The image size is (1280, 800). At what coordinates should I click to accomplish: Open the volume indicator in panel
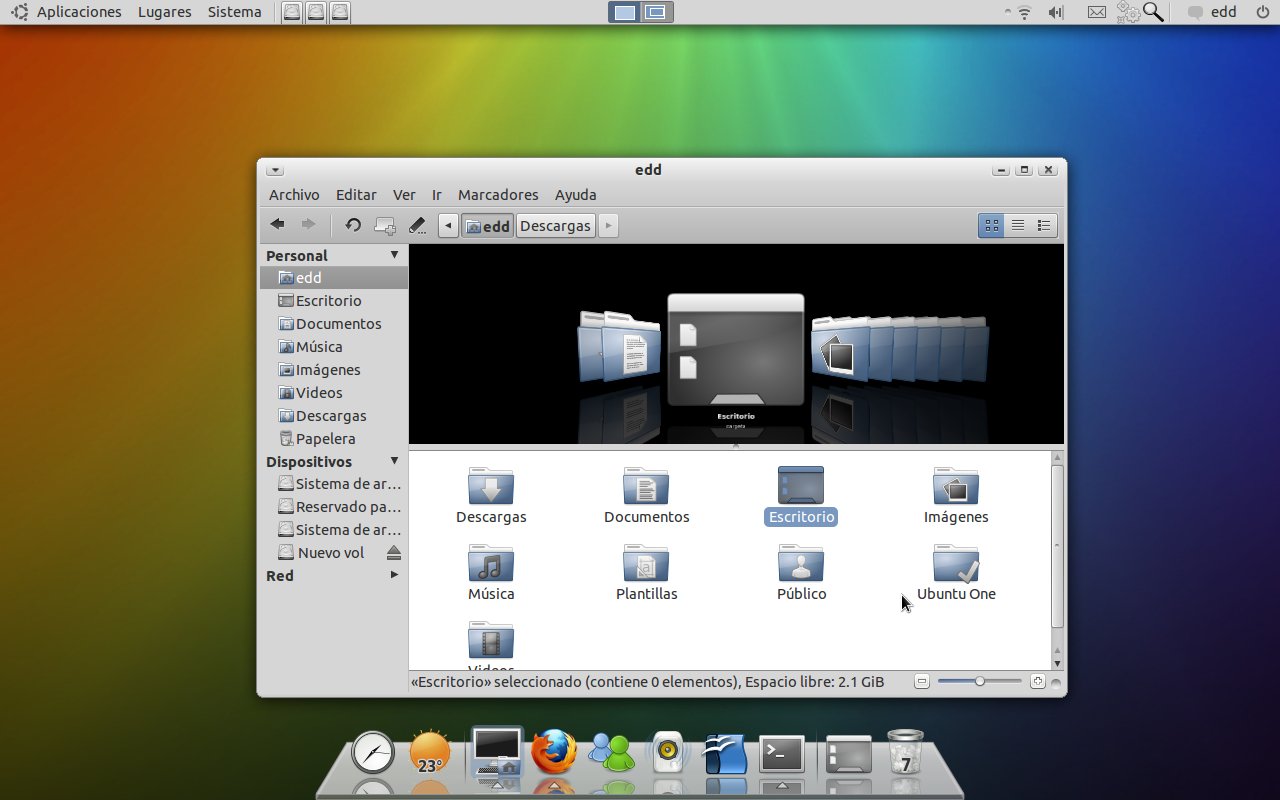[x=1055, y=12]
